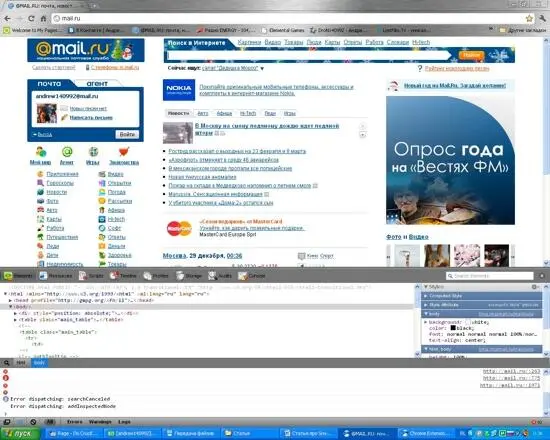Screen dimensions: 550x440
Task: Select the Hi-Tech news tab
Action: [x=248, y=113]
